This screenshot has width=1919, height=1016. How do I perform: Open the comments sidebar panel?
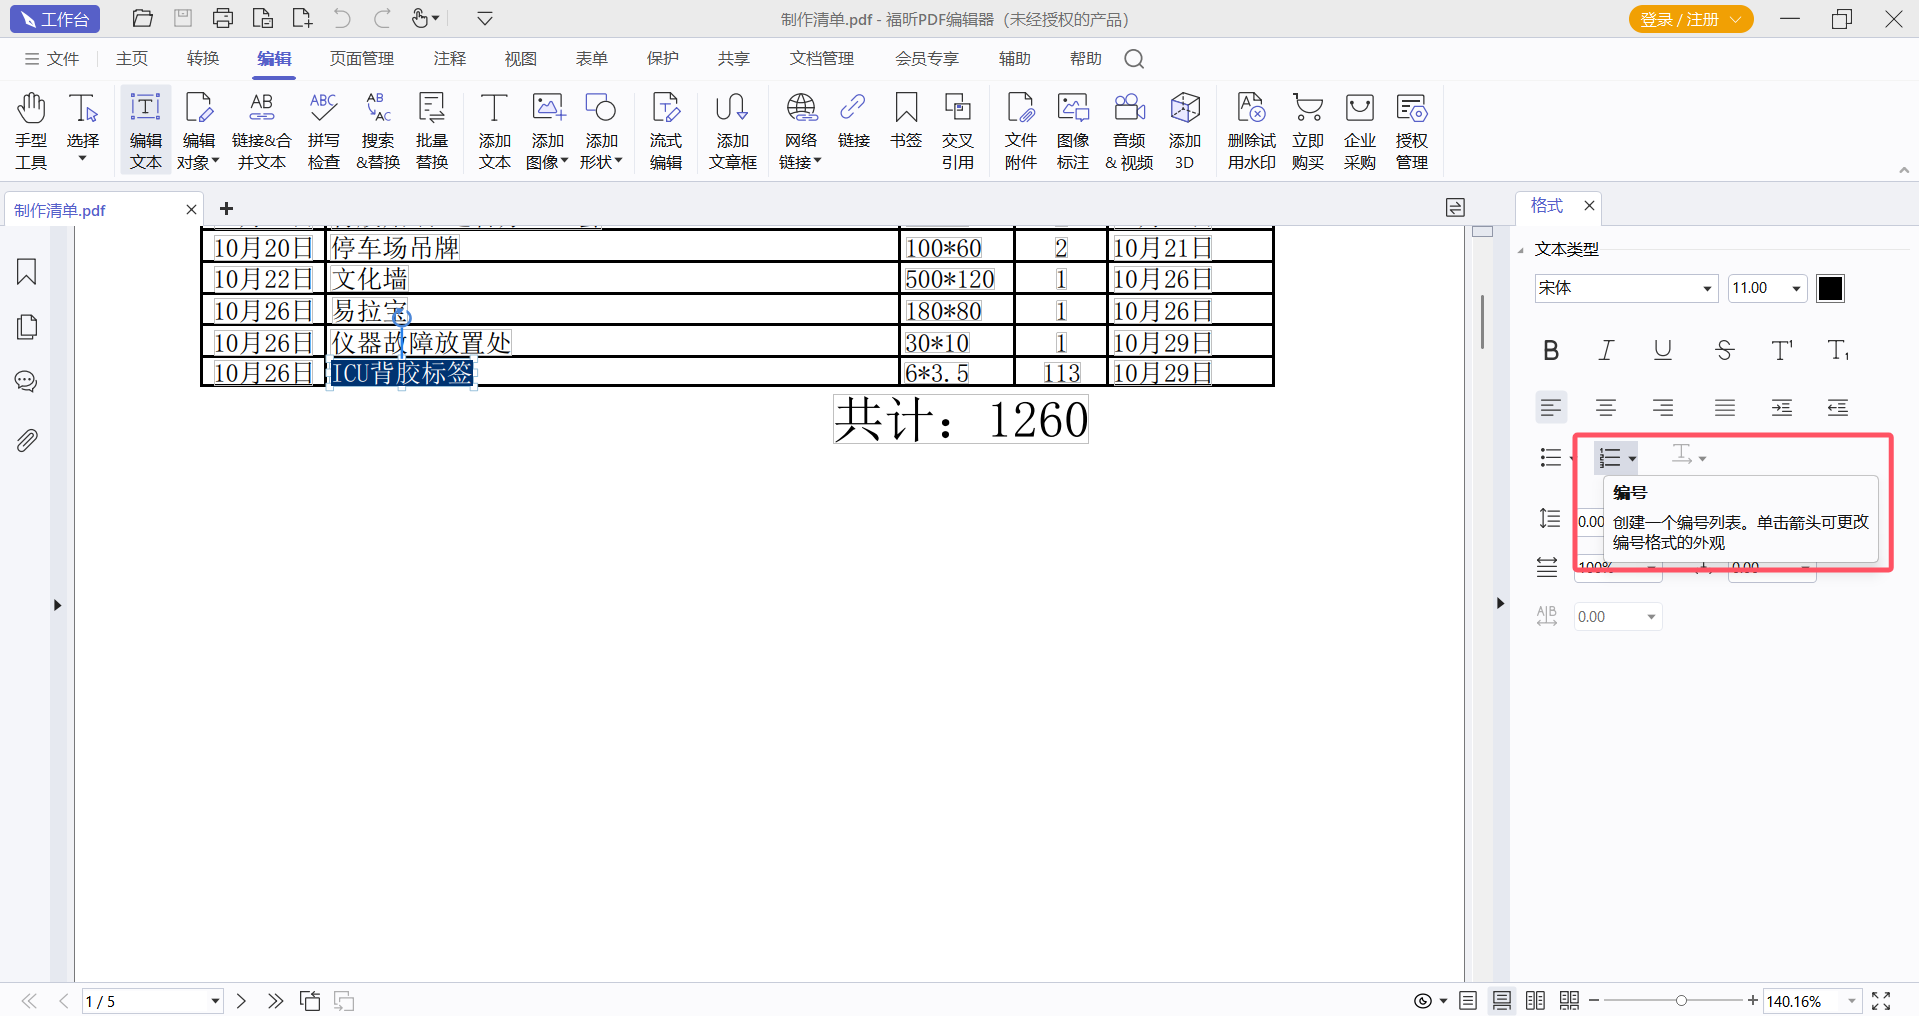coord(27,382)
